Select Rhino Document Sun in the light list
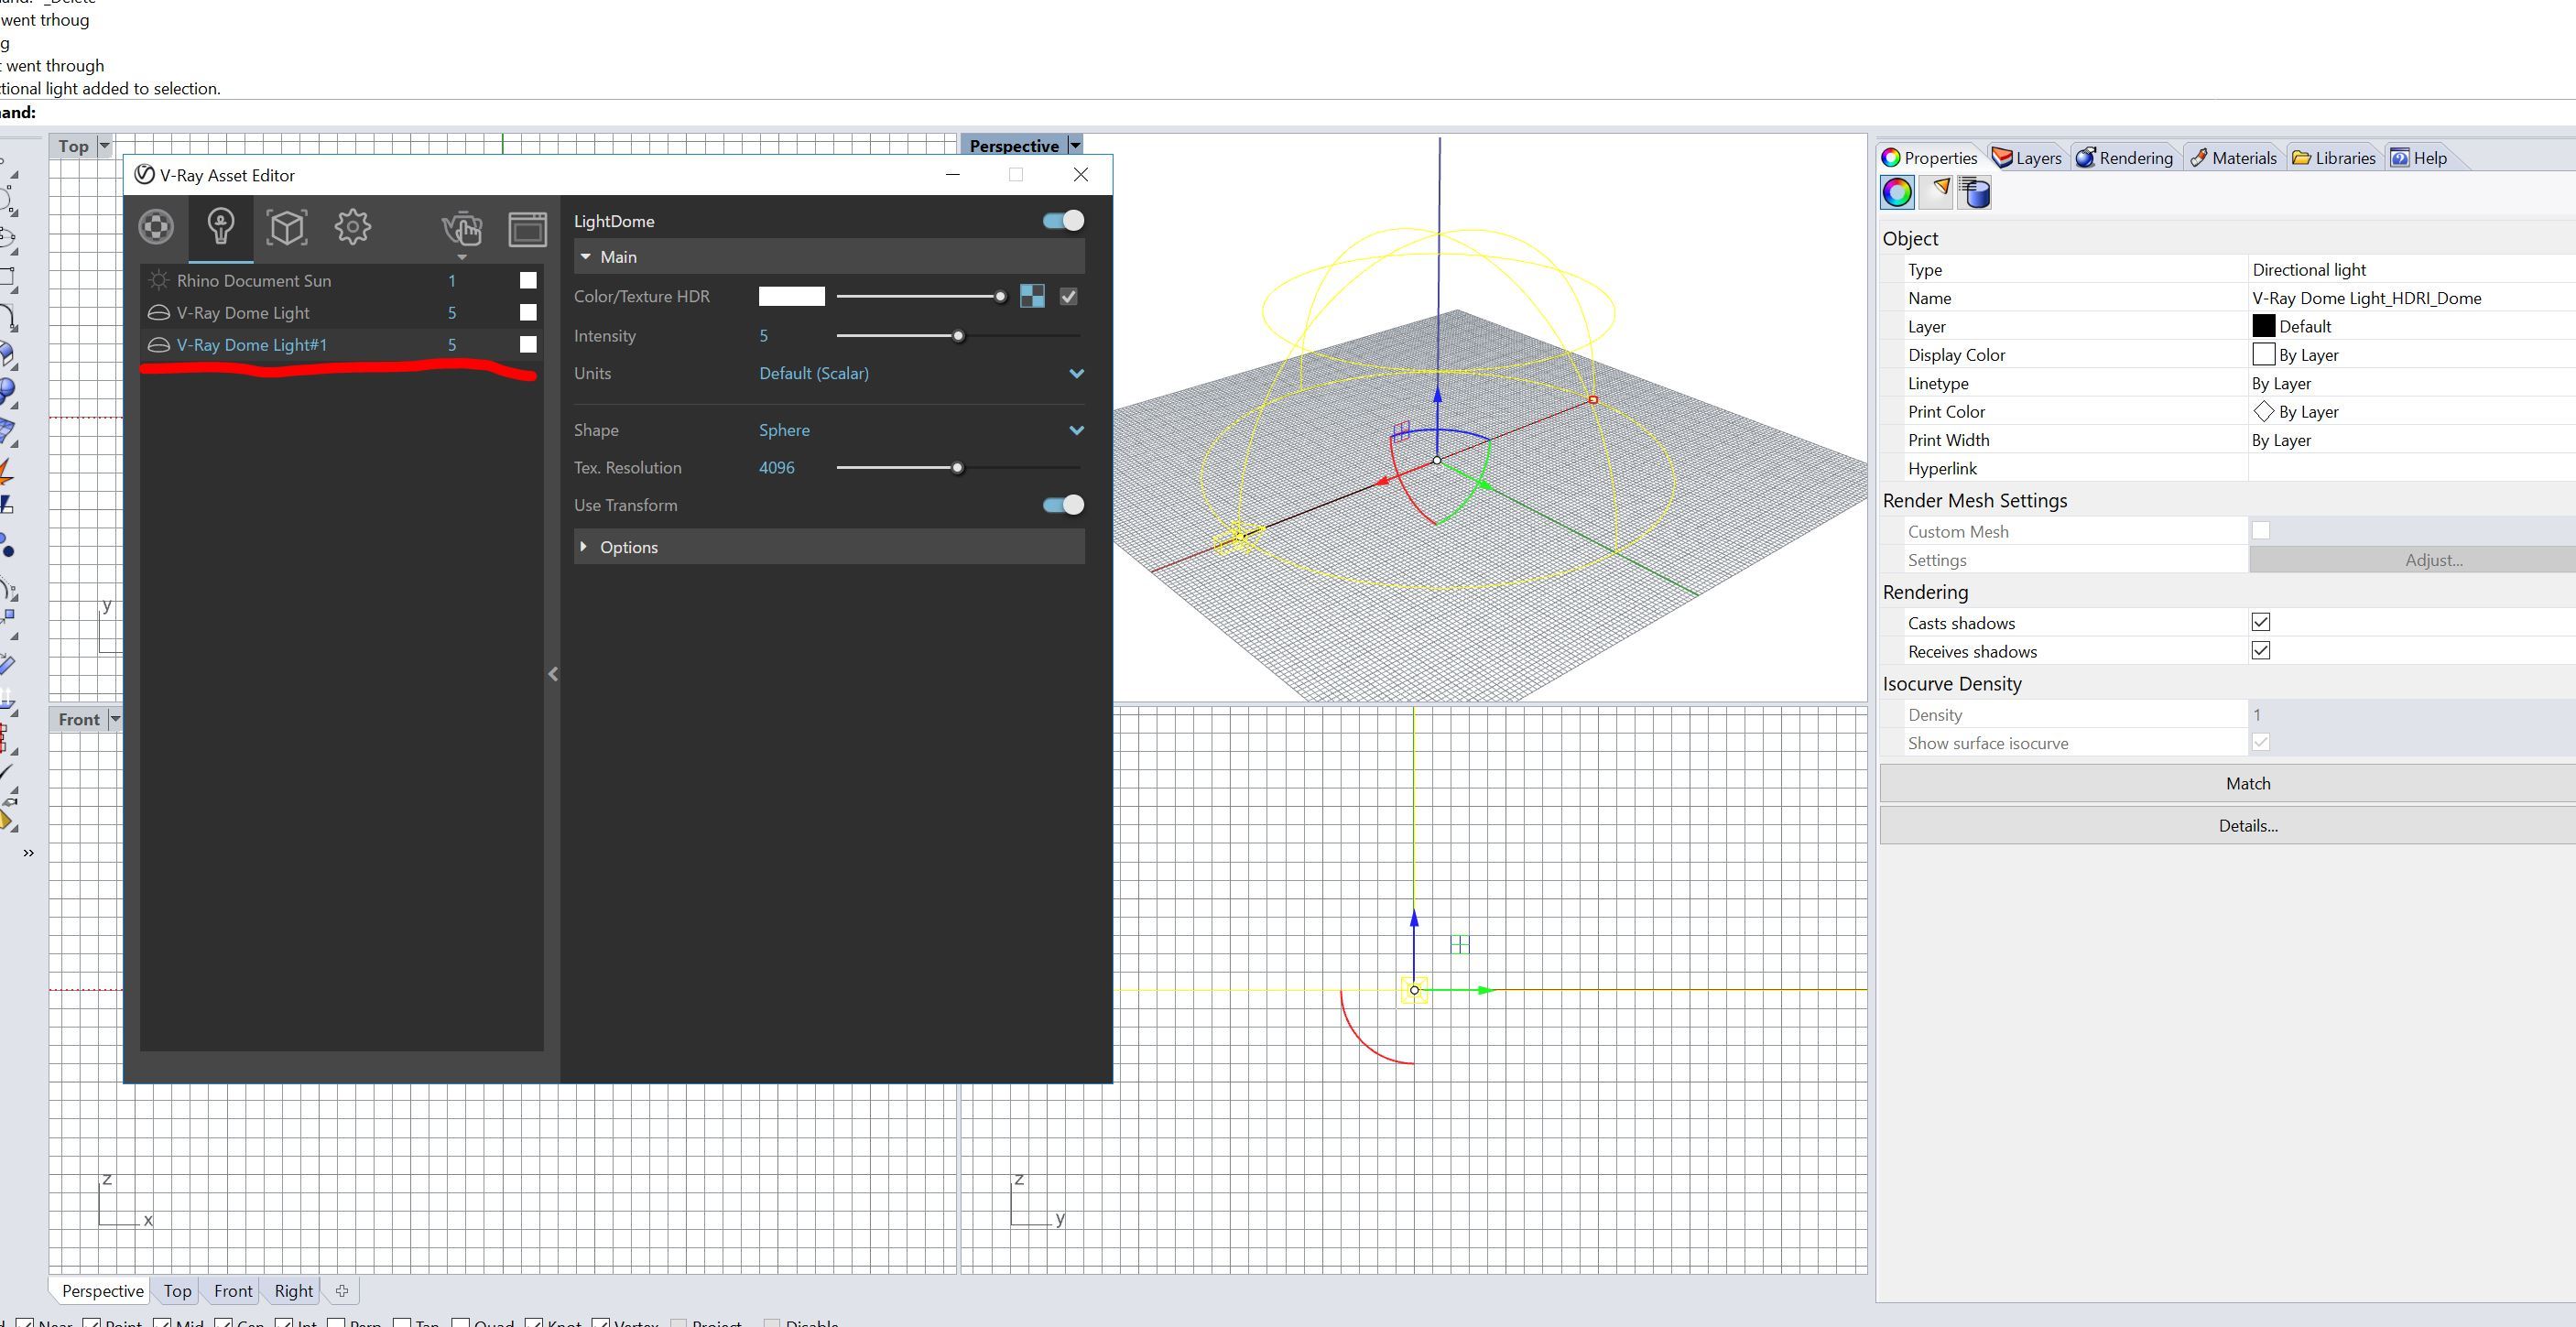Image resolution: width=2576 pixels, height=1327 pixels. (x=342, y=281)
